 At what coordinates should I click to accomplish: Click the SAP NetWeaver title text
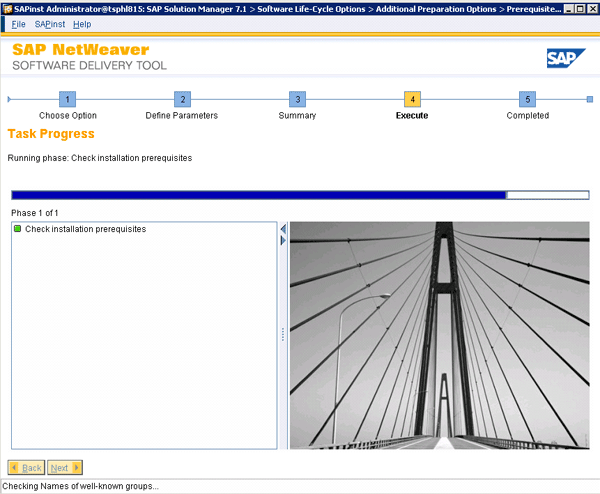(x=81, y=50)
